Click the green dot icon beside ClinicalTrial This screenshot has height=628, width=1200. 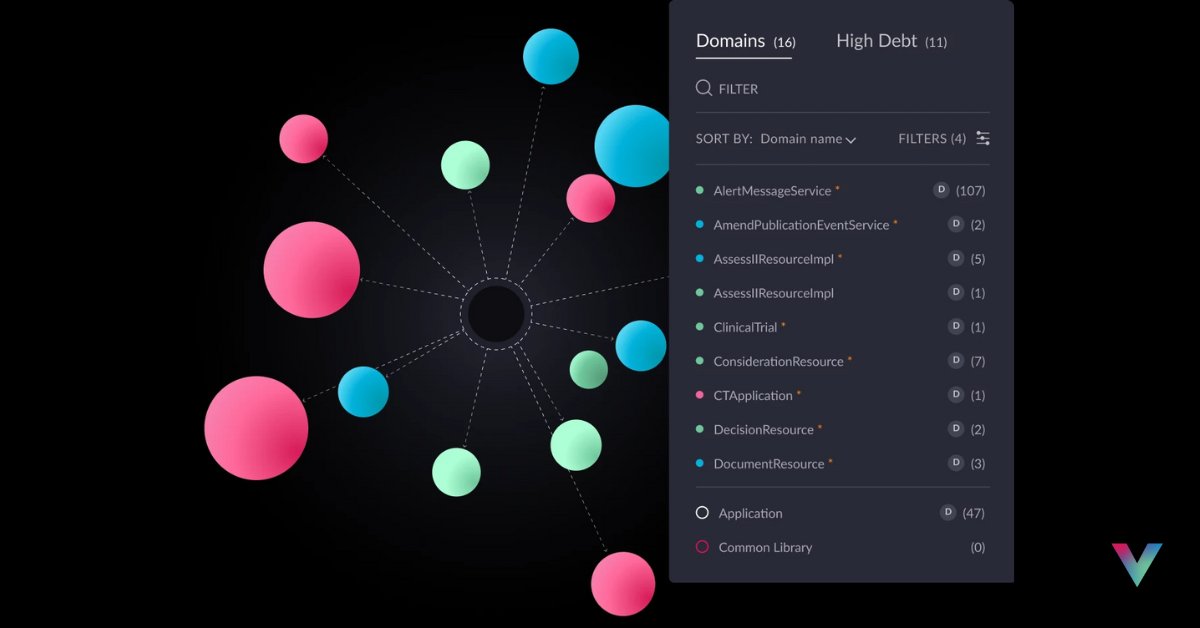(702, 326)
